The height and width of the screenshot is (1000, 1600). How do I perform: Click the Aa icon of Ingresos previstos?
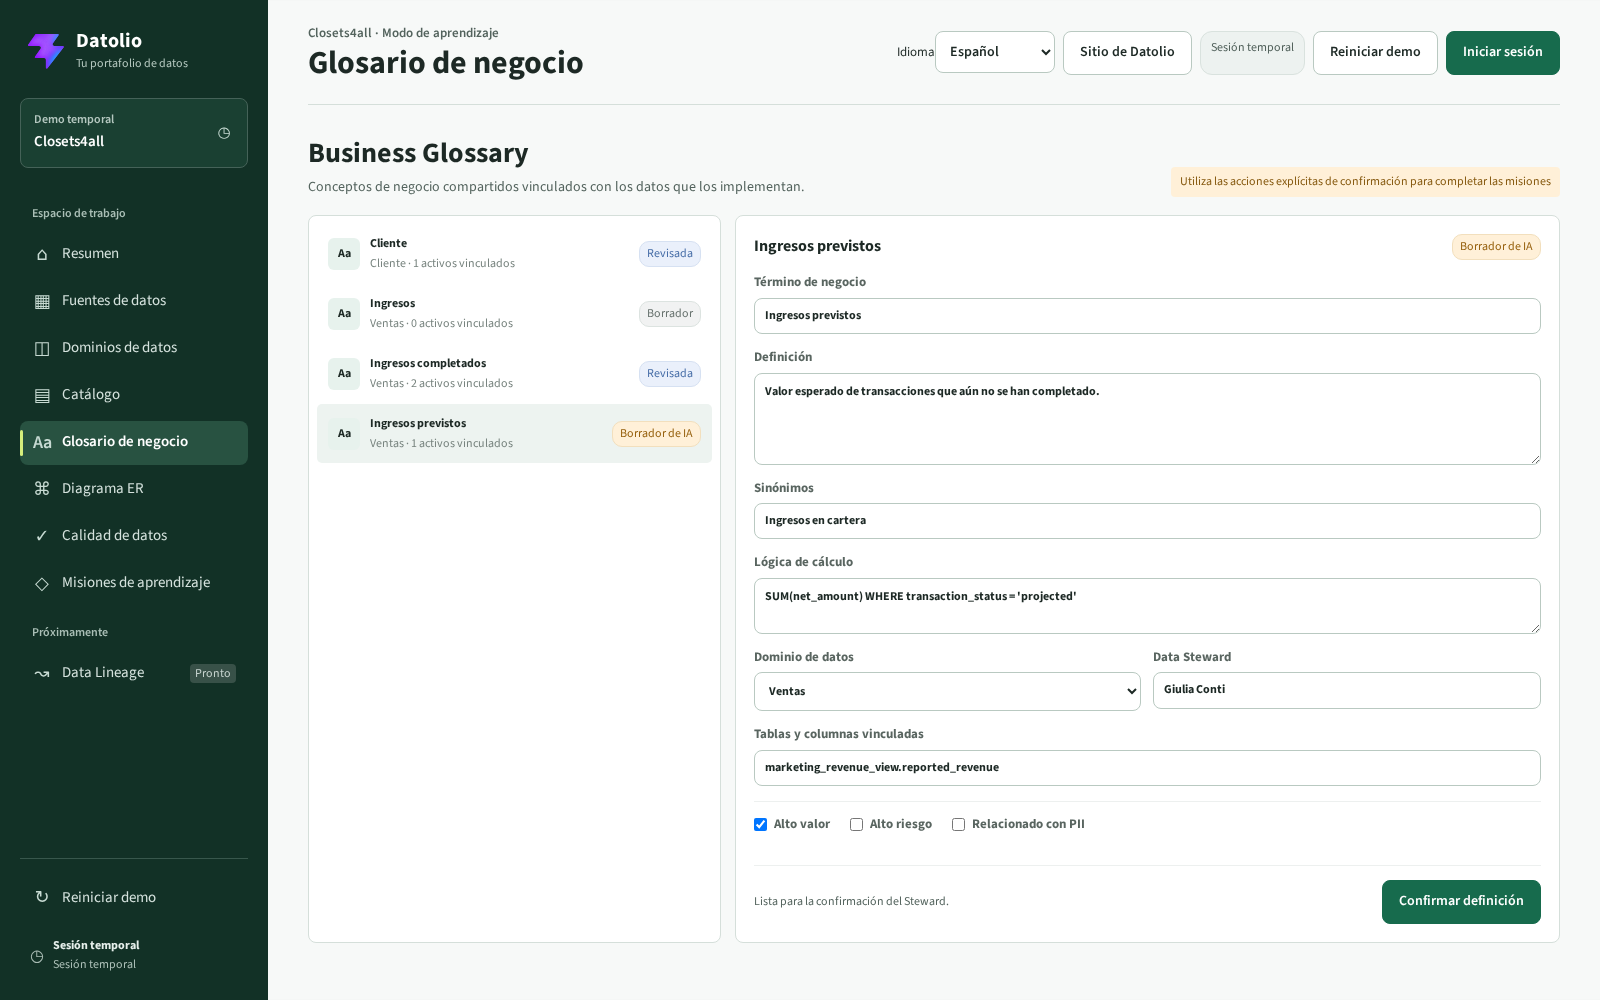coord(344,434)
